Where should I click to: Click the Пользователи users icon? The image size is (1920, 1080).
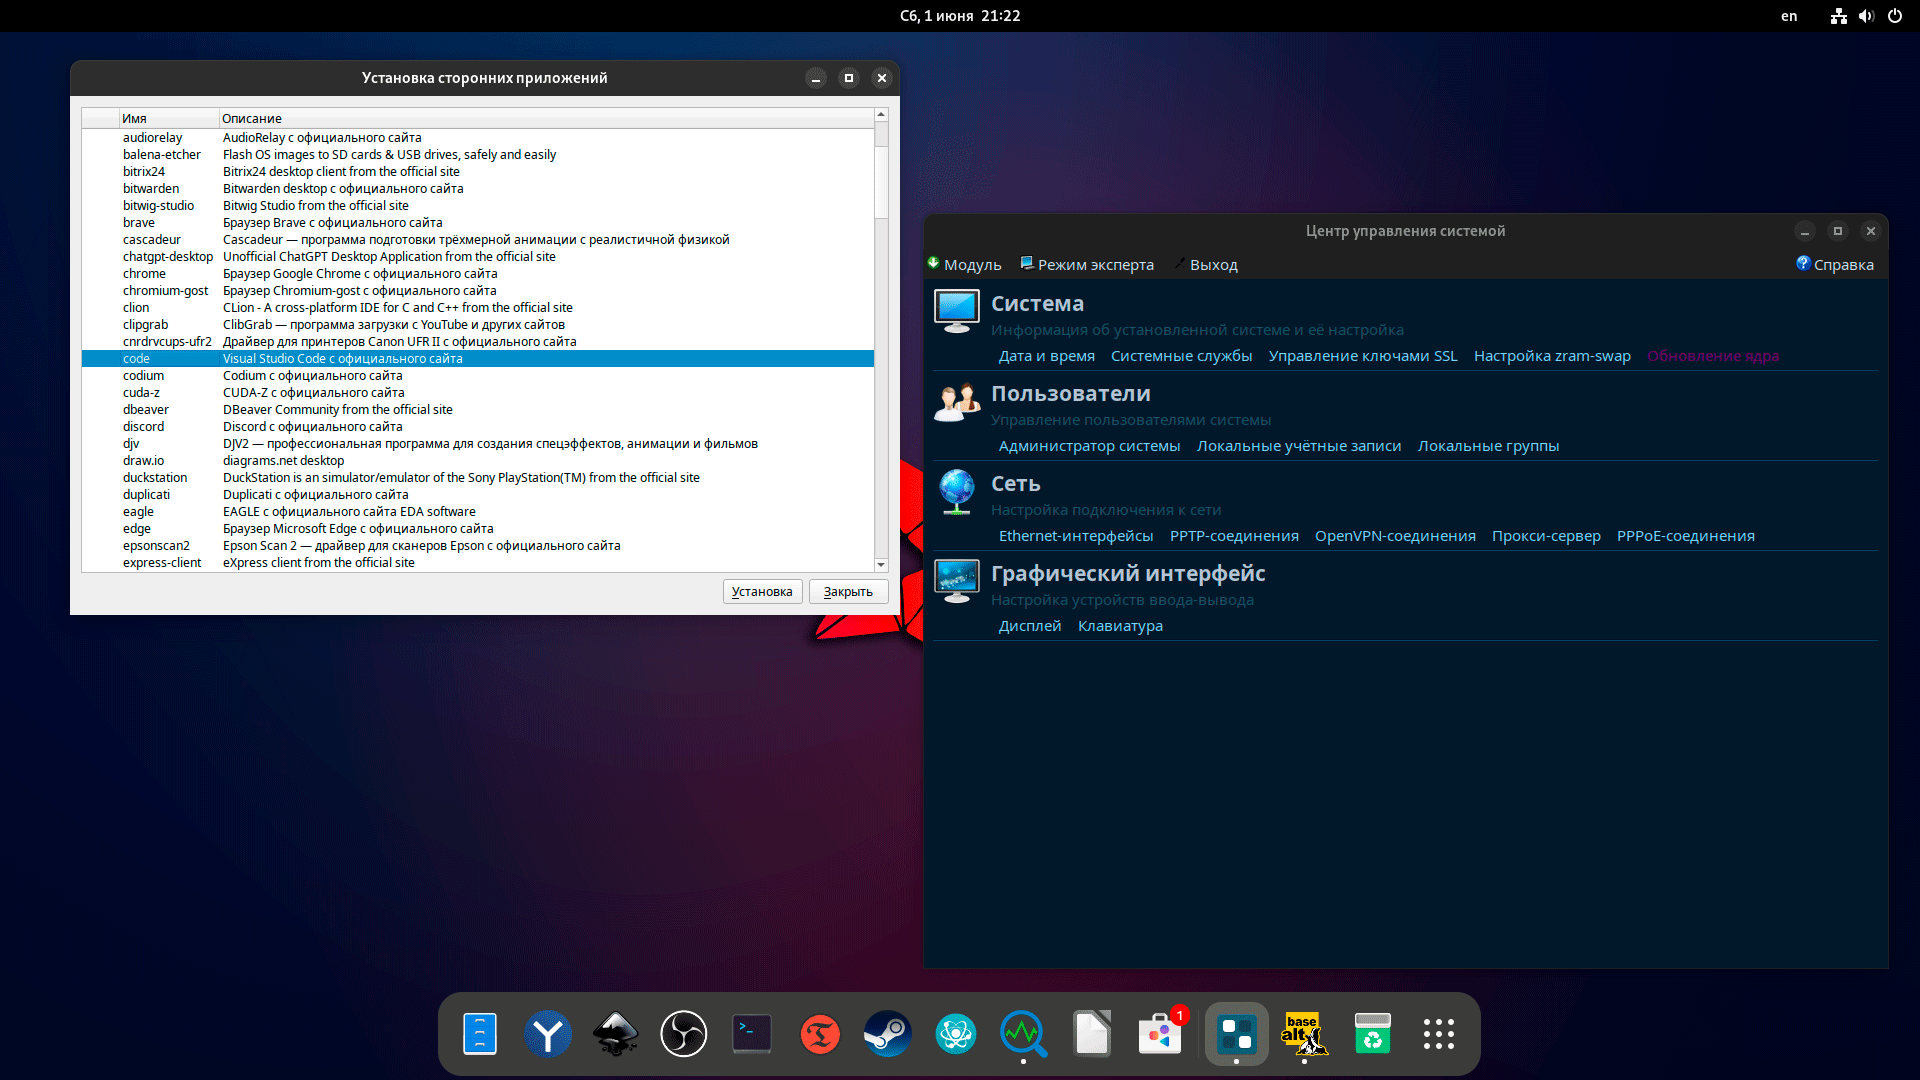(956, 402)
